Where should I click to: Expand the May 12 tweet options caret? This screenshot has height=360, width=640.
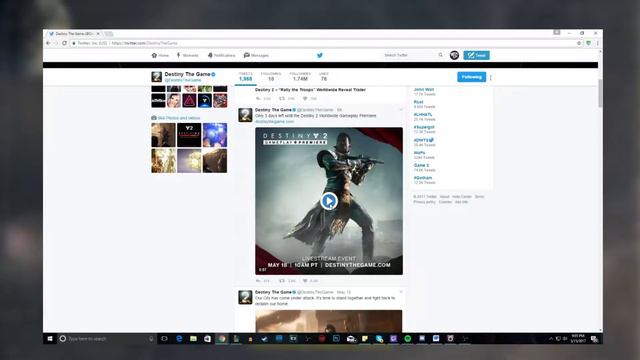(x=401, y=292)
